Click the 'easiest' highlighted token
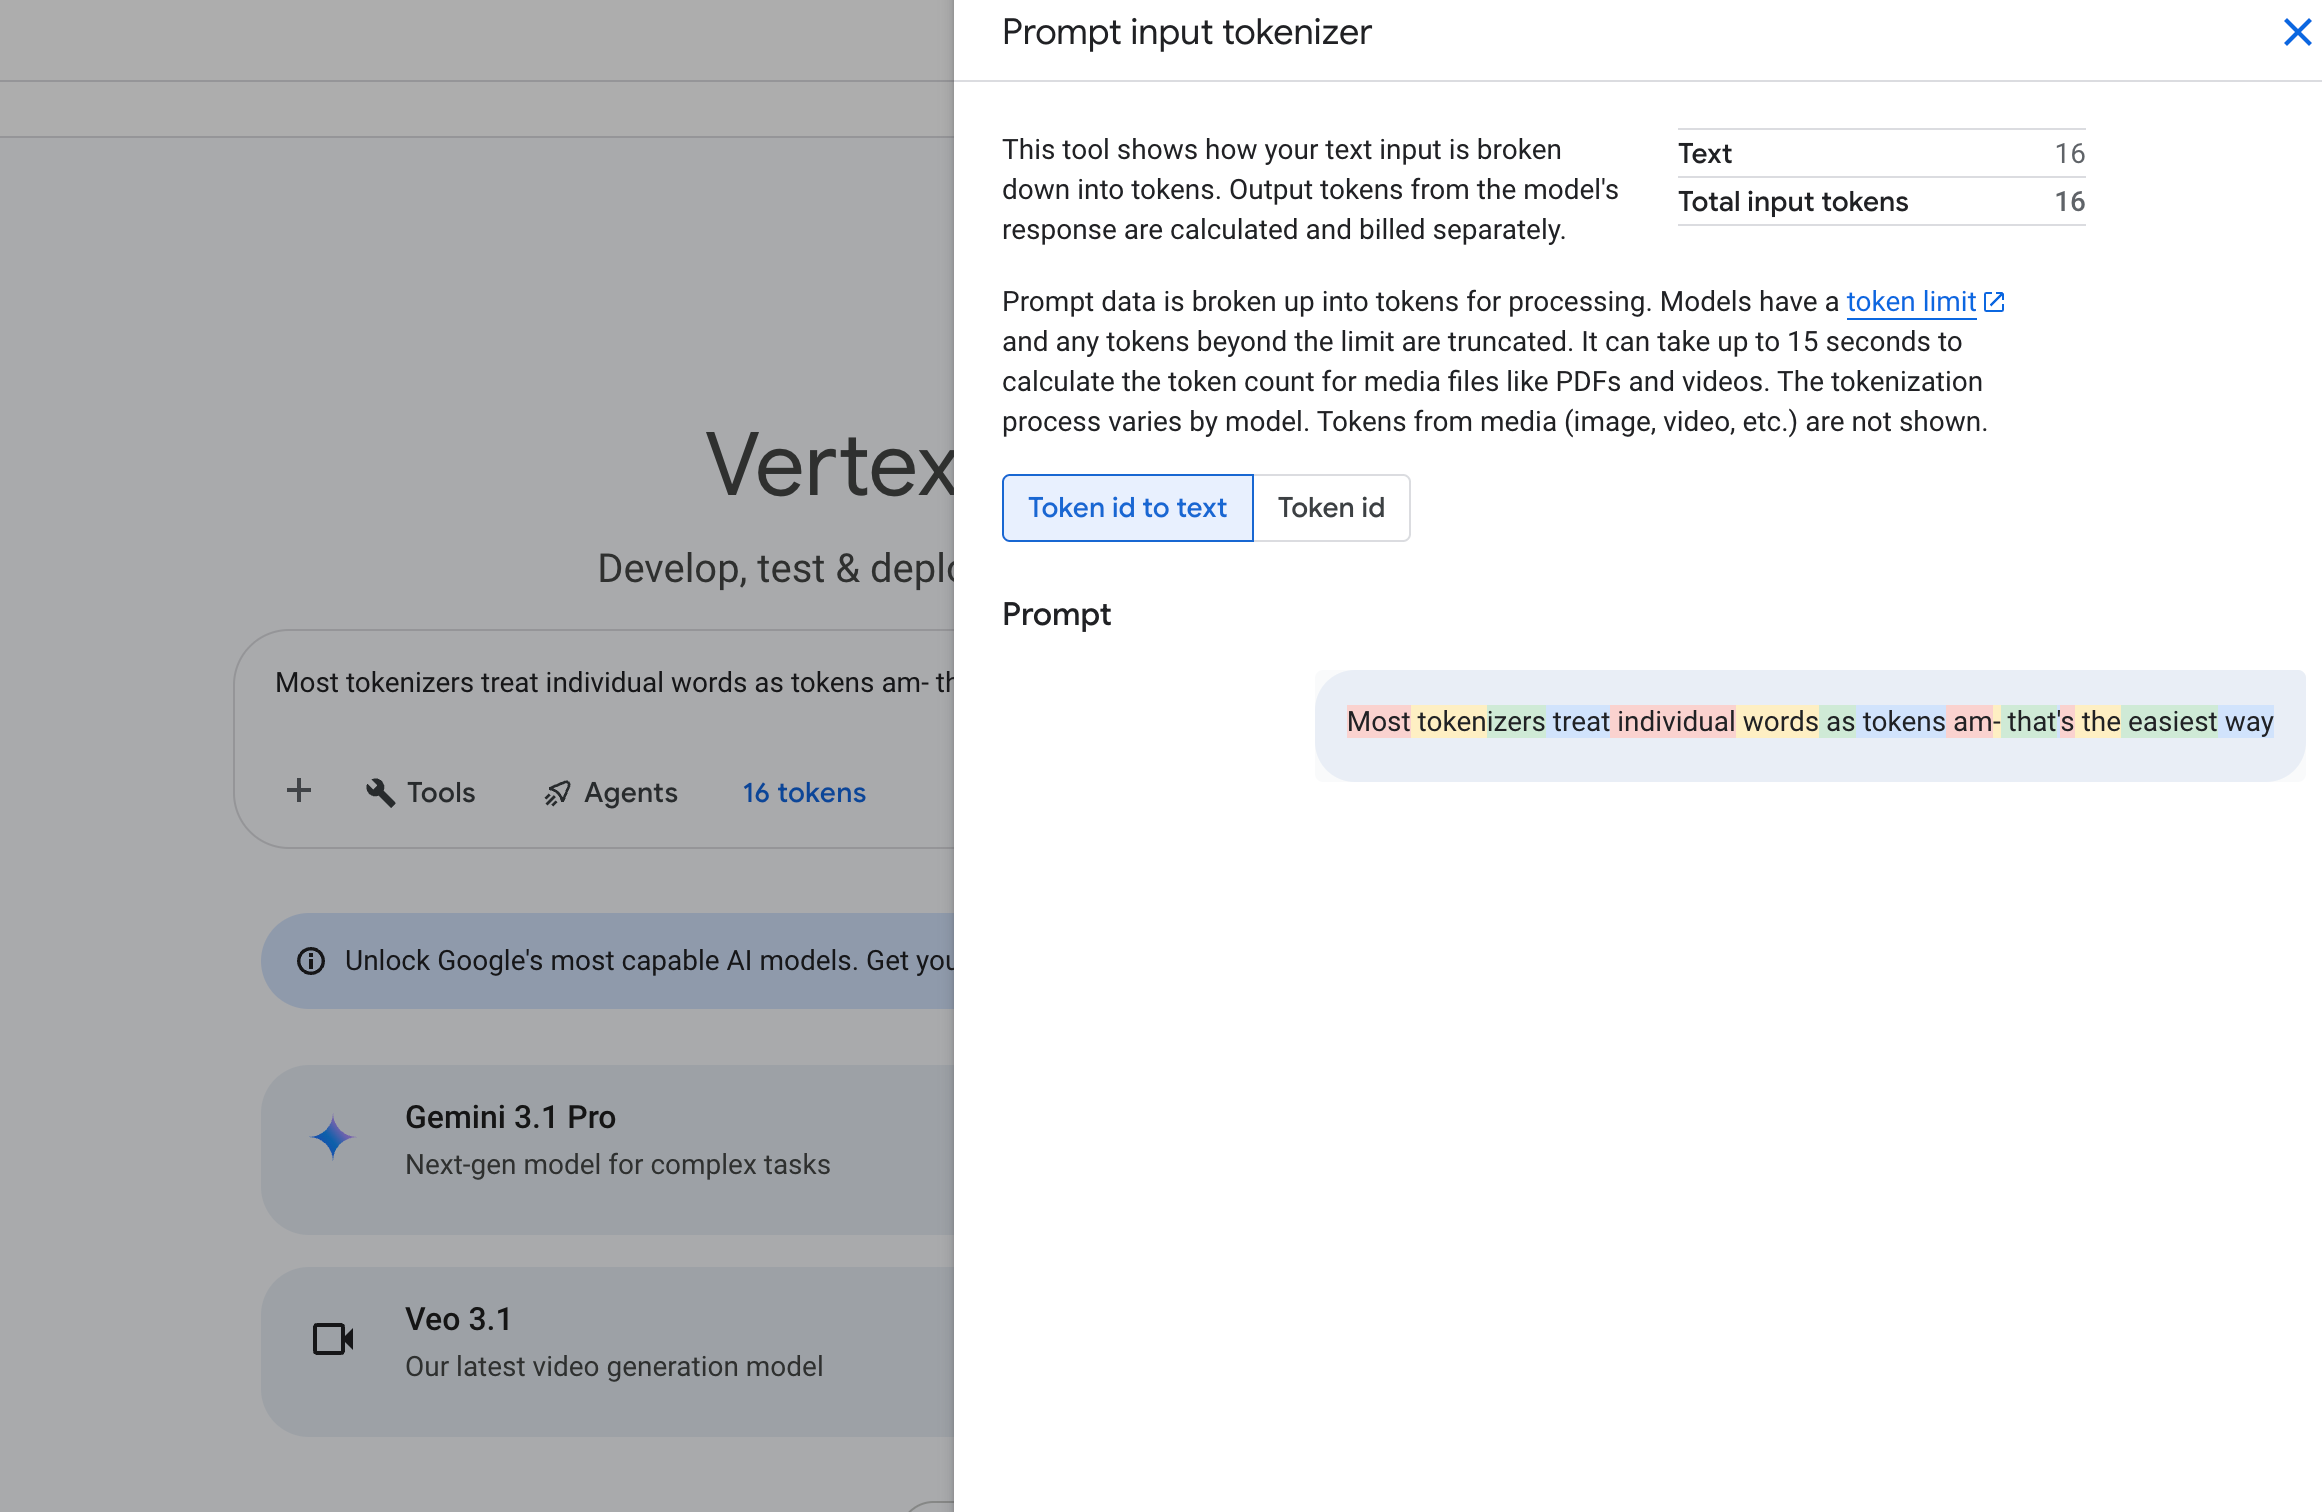 (x=2171, y=722)
